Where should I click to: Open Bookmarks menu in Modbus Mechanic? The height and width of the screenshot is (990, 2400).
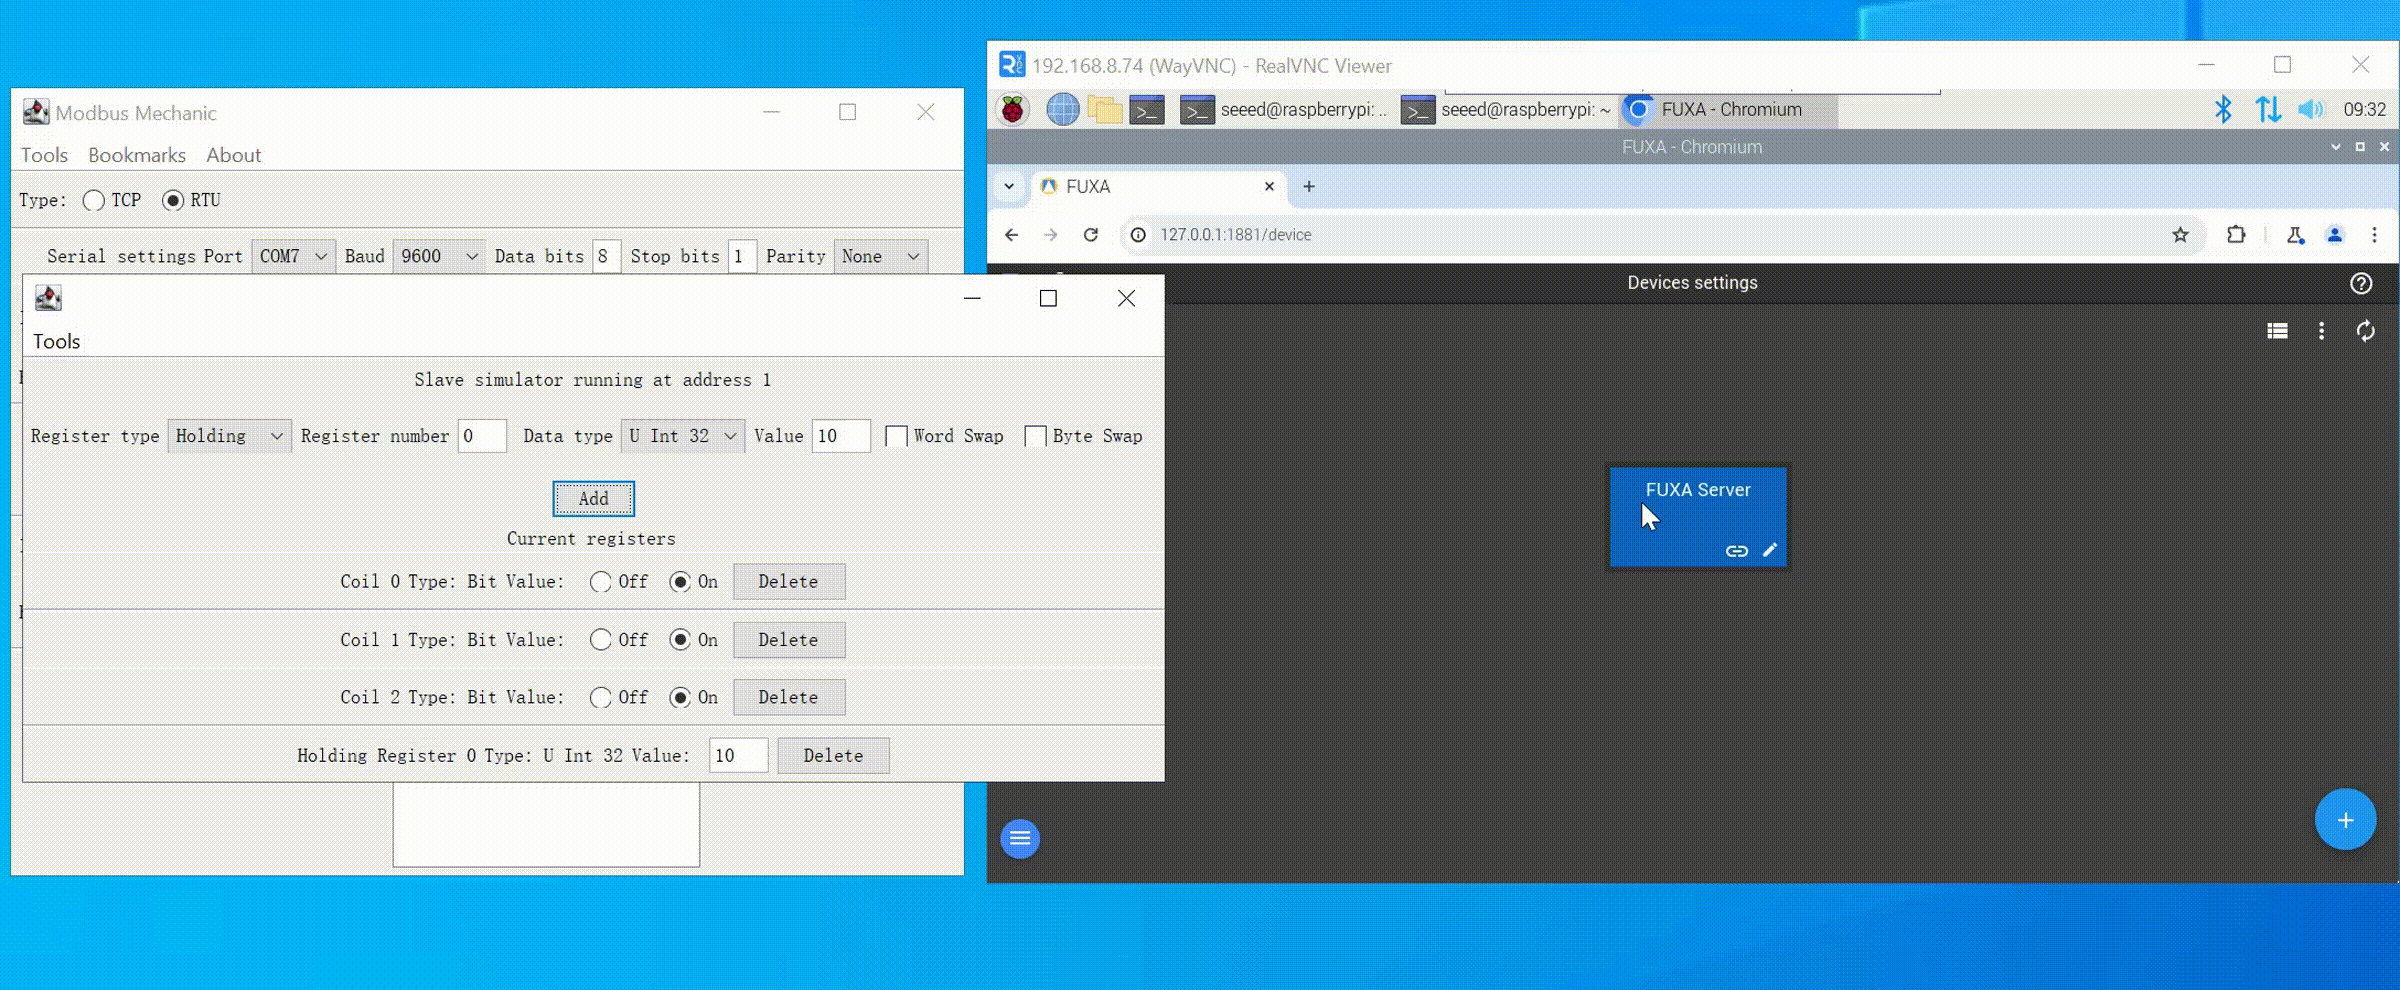137,155
